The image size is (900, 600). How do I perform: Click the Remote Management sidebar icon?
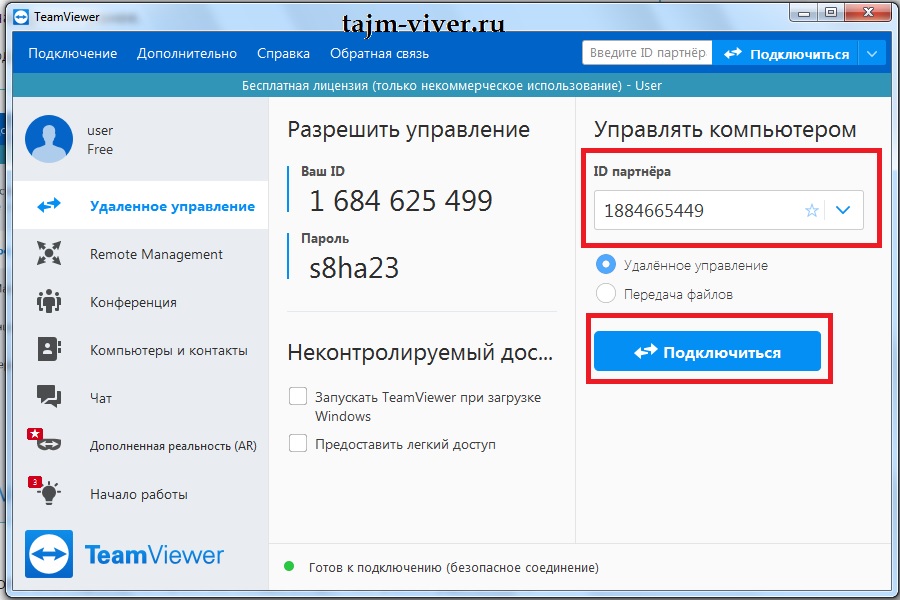click(x=48, y=254)
